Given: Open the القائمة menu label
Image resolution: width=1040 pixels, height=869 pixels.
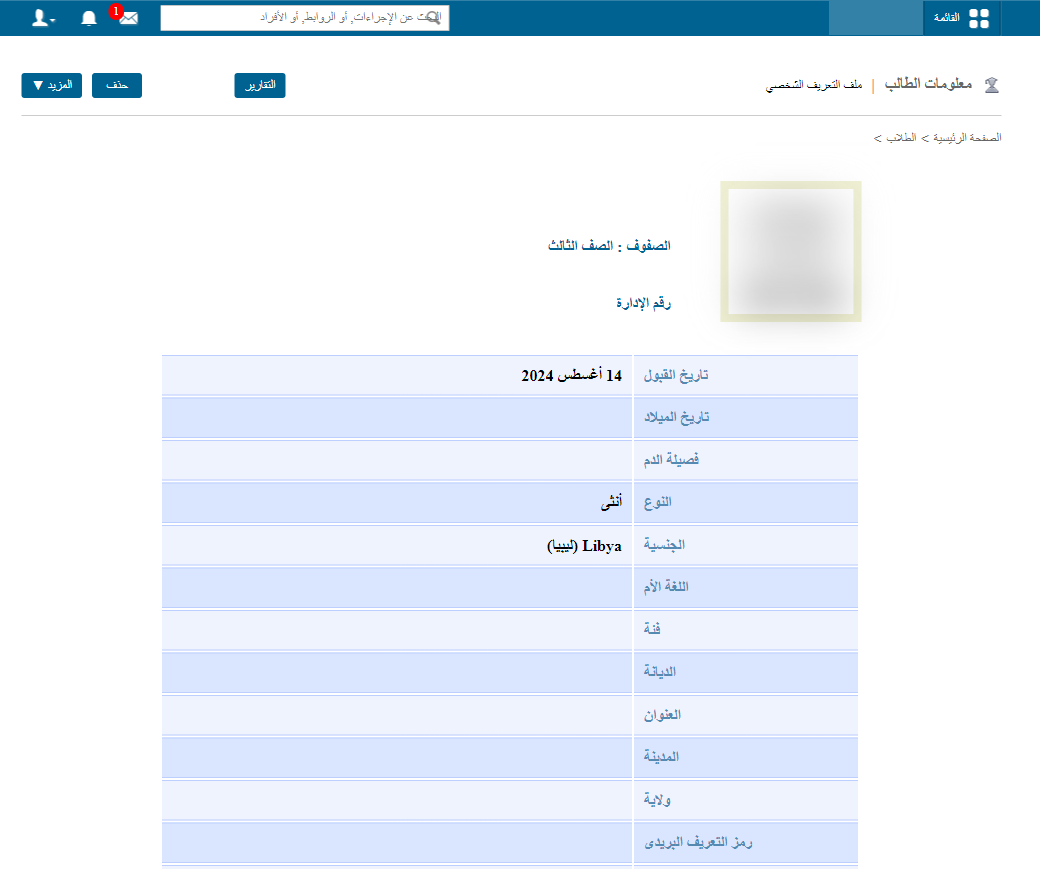Looking at the screenshot, I should [x=946, y=18].
